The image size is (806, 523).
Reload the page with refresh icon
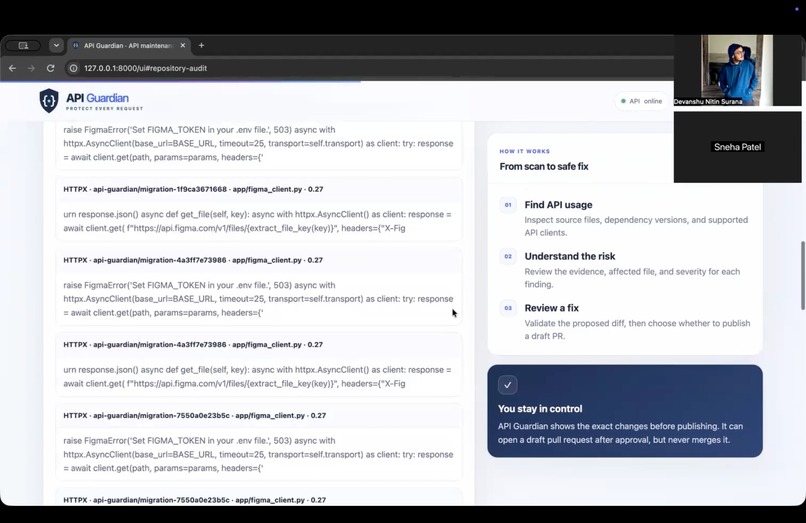point(50,68)
